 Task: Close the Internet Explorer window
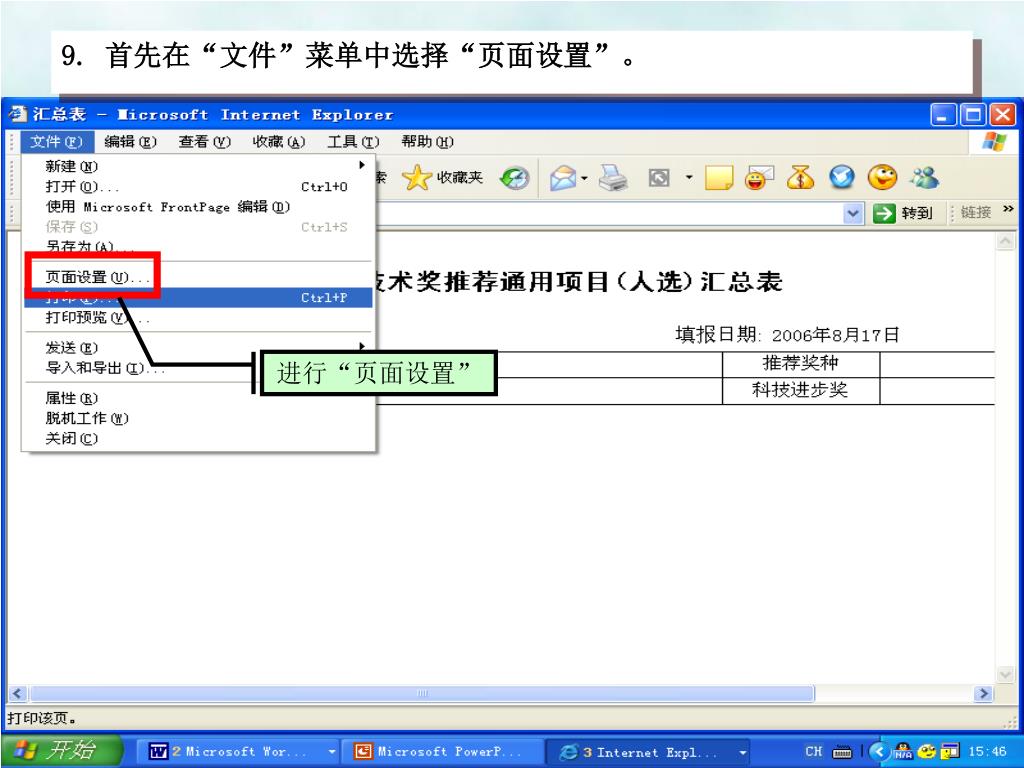(1002, 115)
